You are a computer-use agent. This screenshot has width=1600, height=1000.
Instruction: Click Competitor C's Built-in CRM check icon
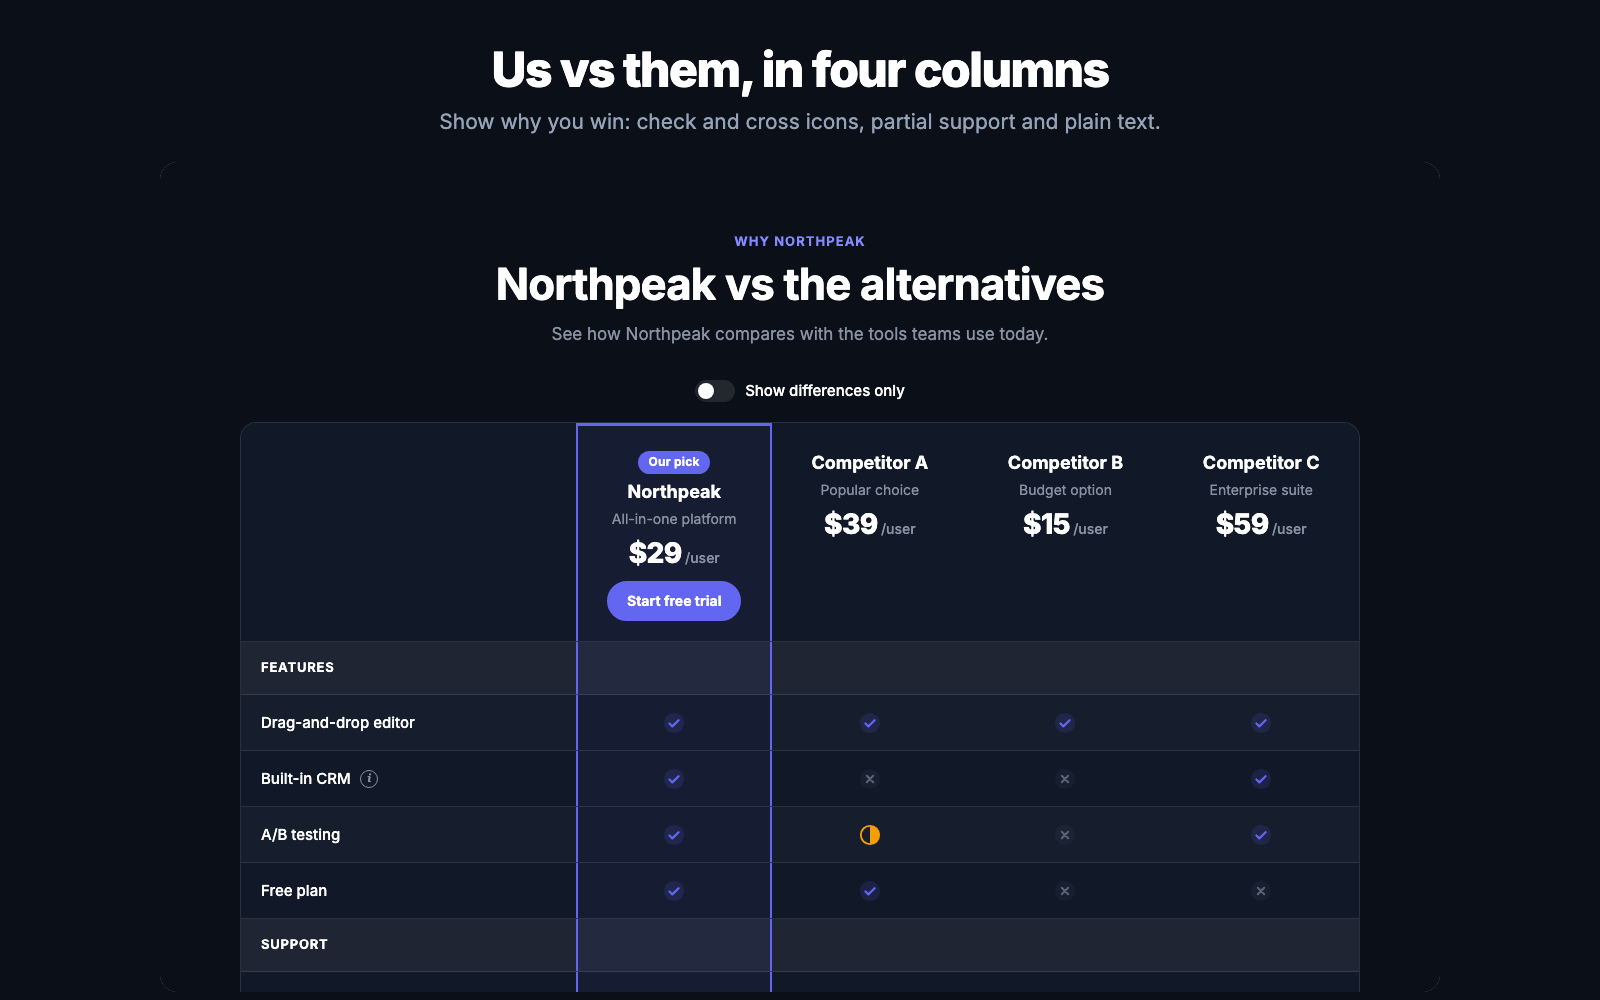click(1261, 779)
